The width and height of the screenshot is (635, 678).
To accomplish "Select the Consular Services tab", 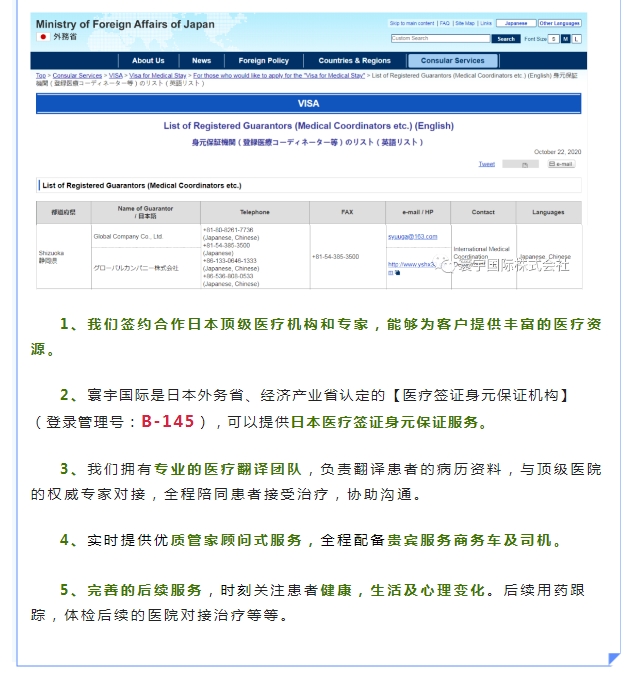I will pyautogui.click(x=453, y=61).
